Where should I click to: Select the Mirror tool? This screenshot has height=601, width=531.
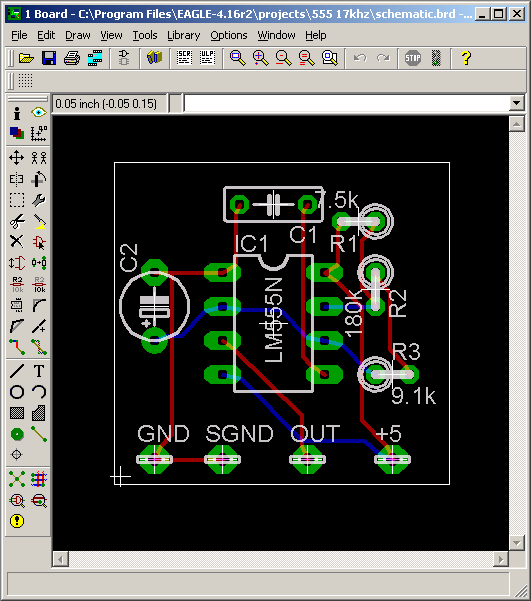coord(17,179)
